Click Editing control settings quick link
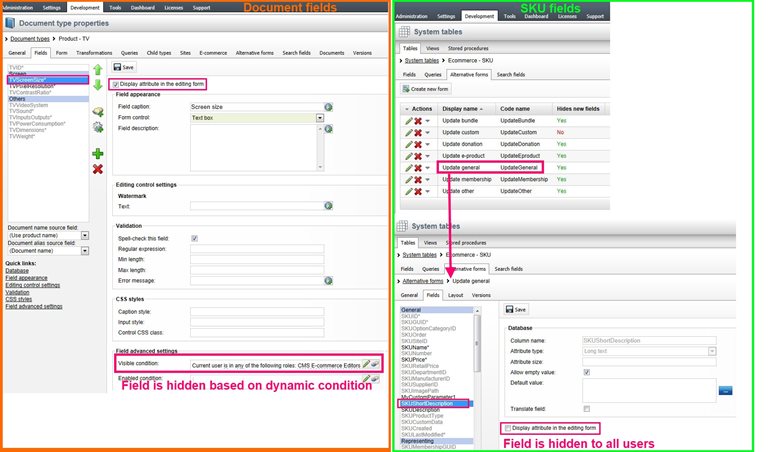 coord(32,285)
